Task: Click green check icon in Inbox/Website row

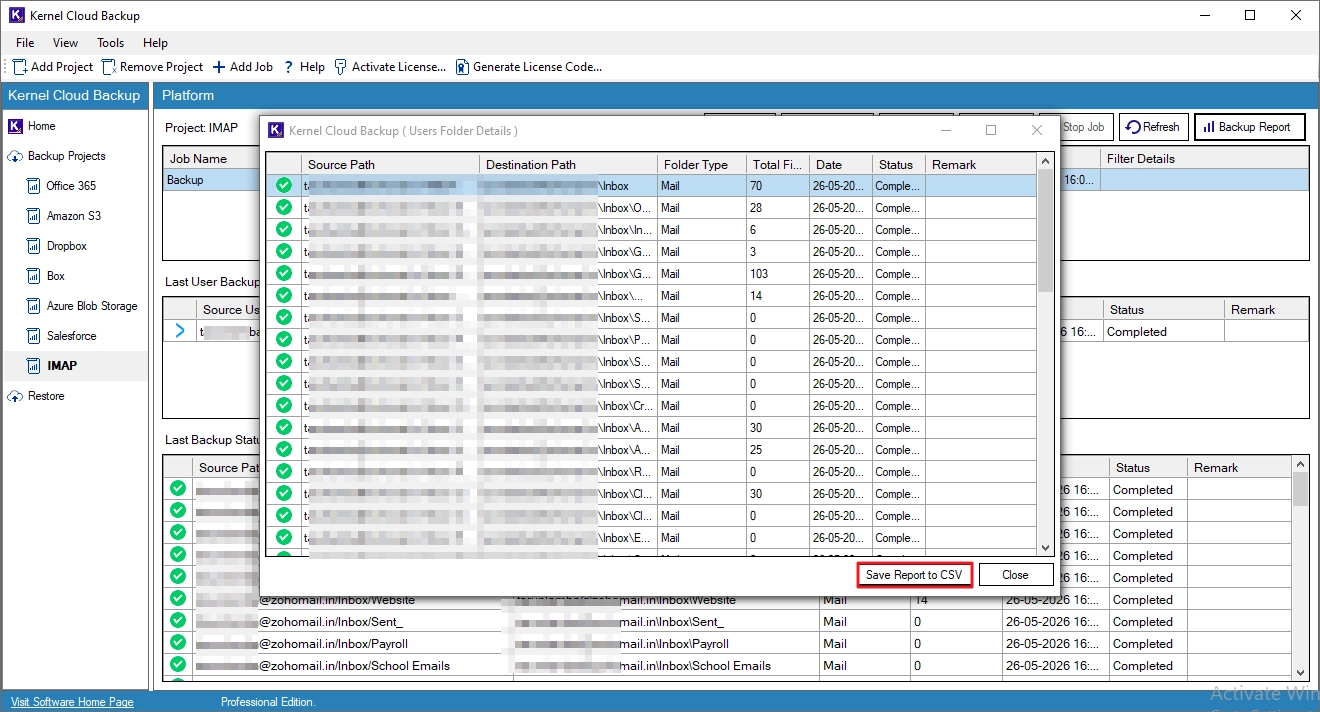Action: [178, 598]
